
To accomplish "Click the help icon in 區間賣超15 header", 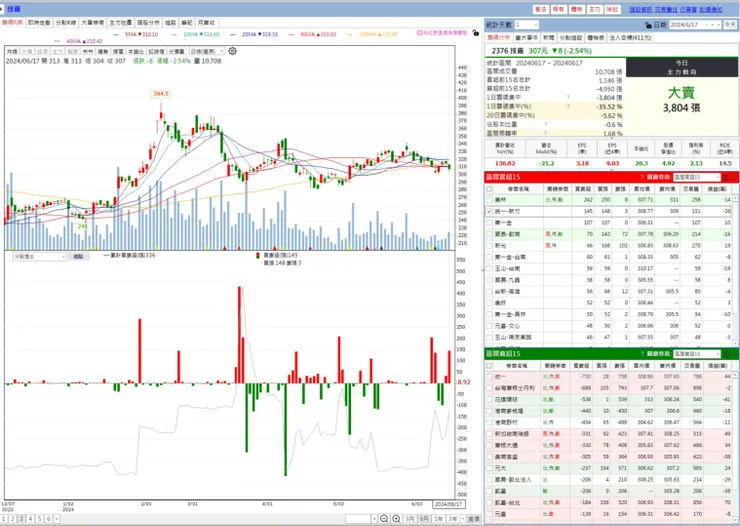I will pyautogui.click(x=642, y=353).
